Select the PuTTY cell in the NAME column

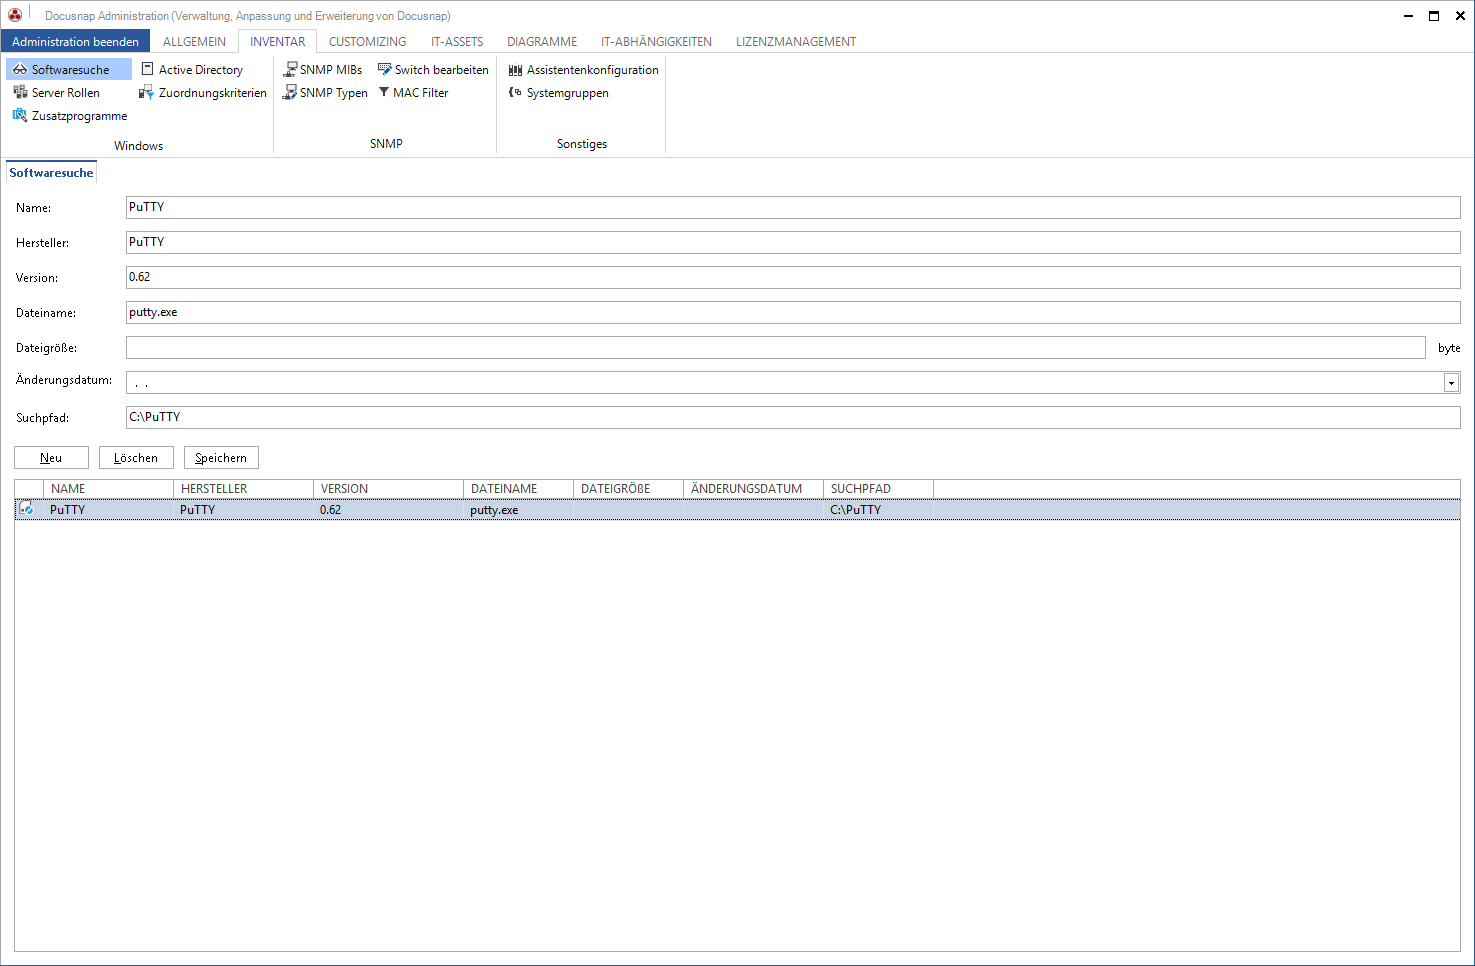108,509
